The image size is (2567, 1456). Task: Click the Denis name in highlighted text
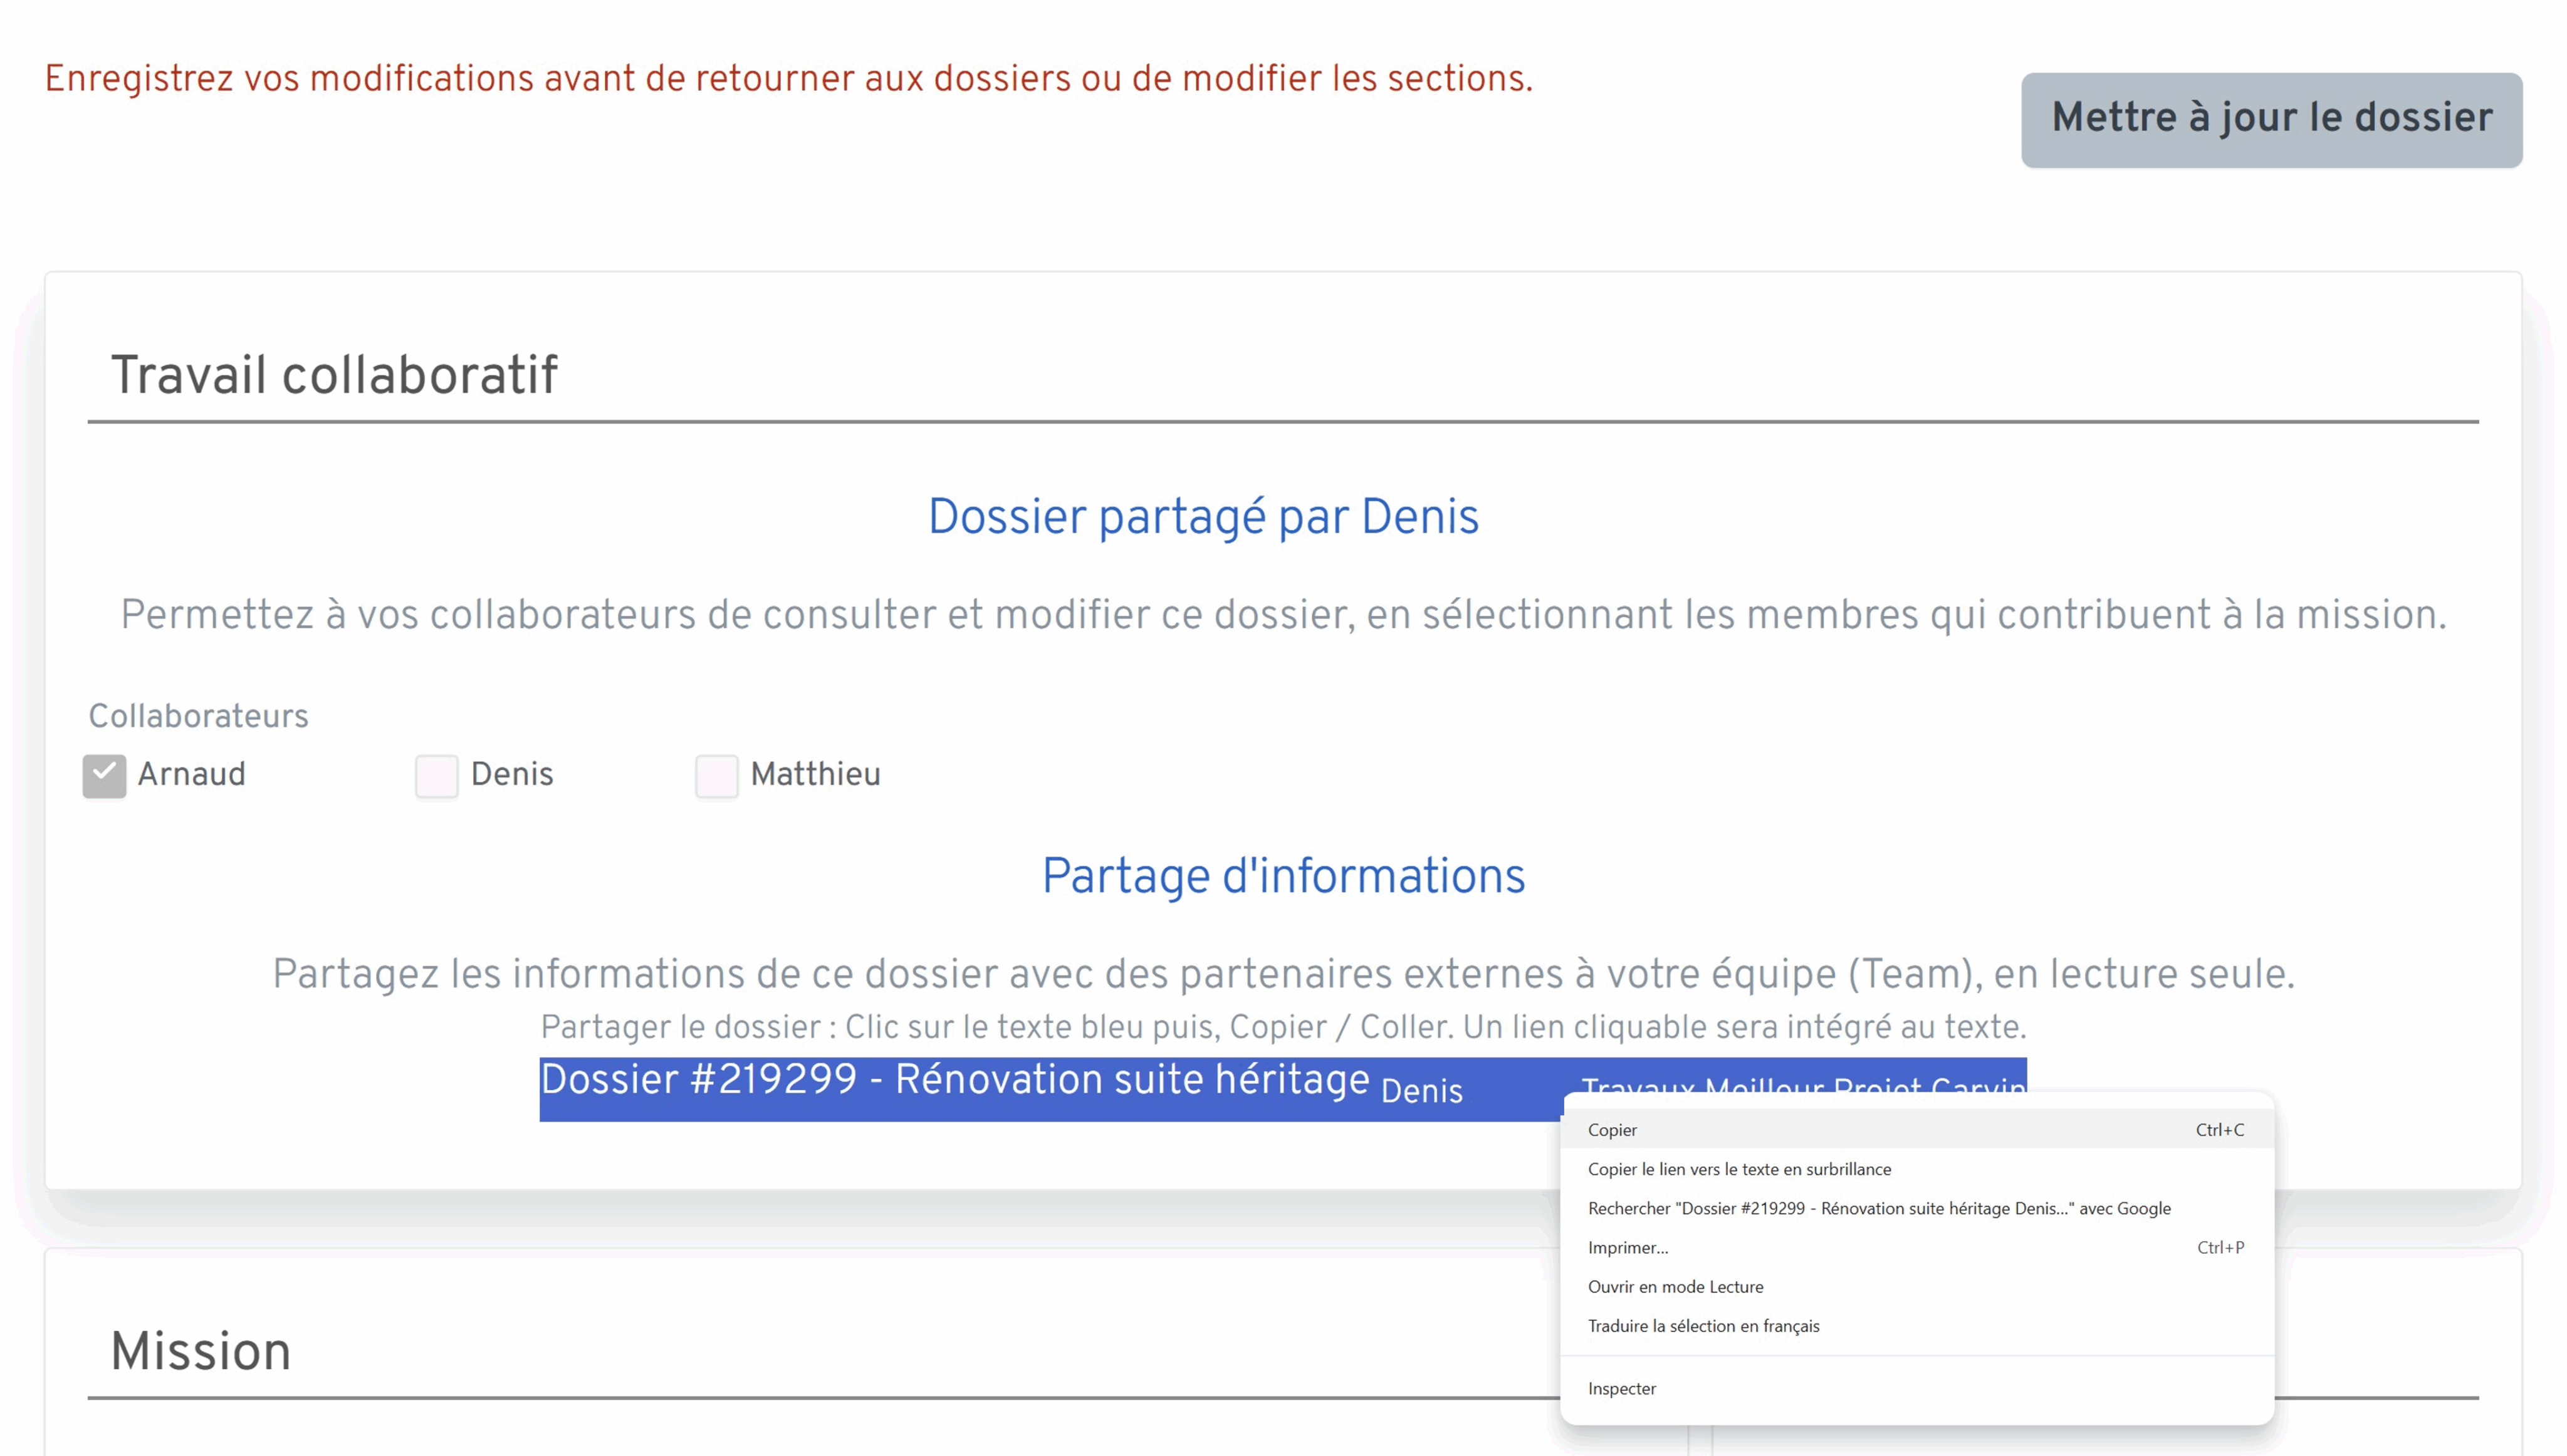pos(1421,1091)
